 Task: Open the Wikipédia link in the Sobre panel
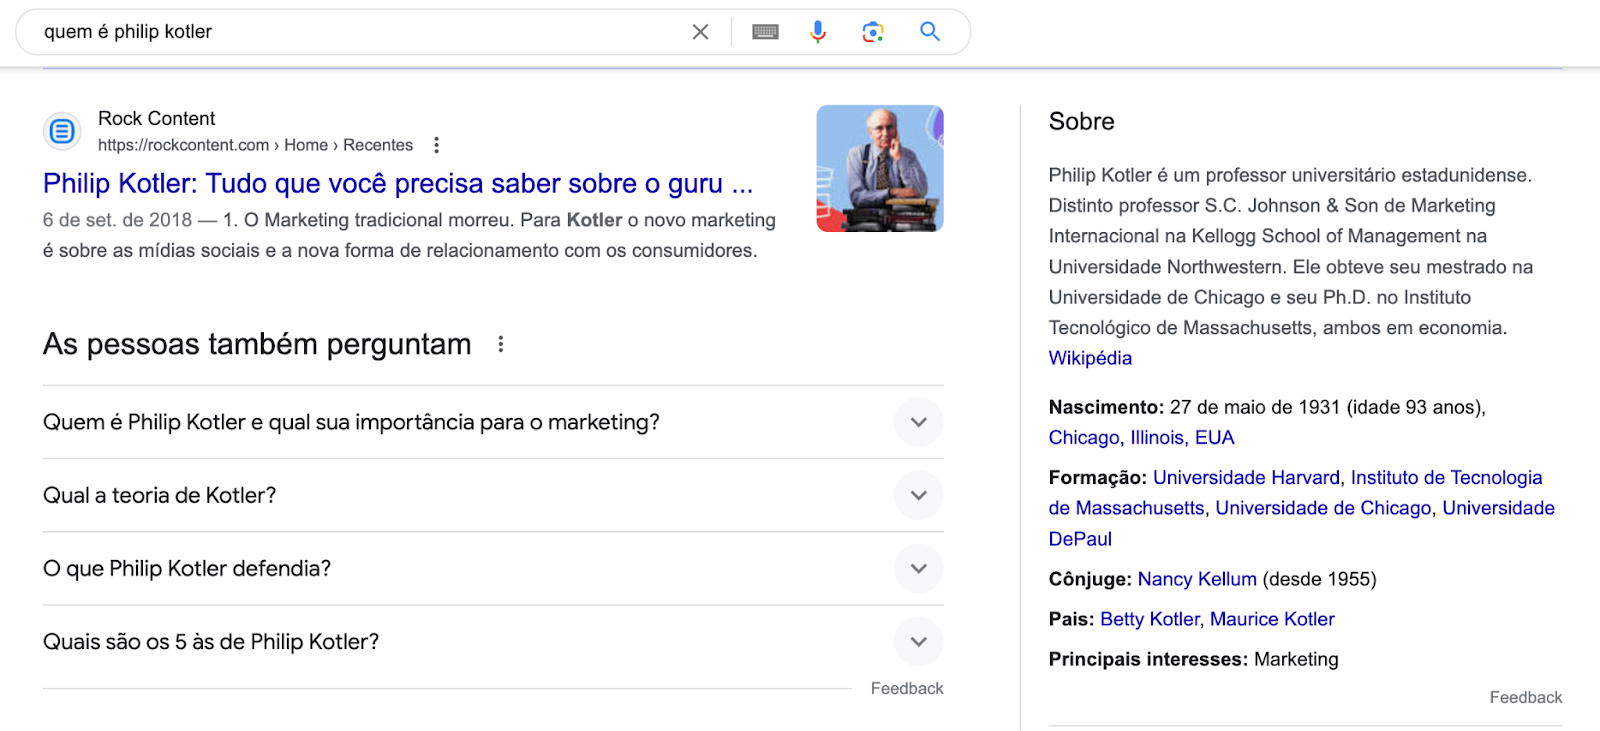tap(1090, 358)
